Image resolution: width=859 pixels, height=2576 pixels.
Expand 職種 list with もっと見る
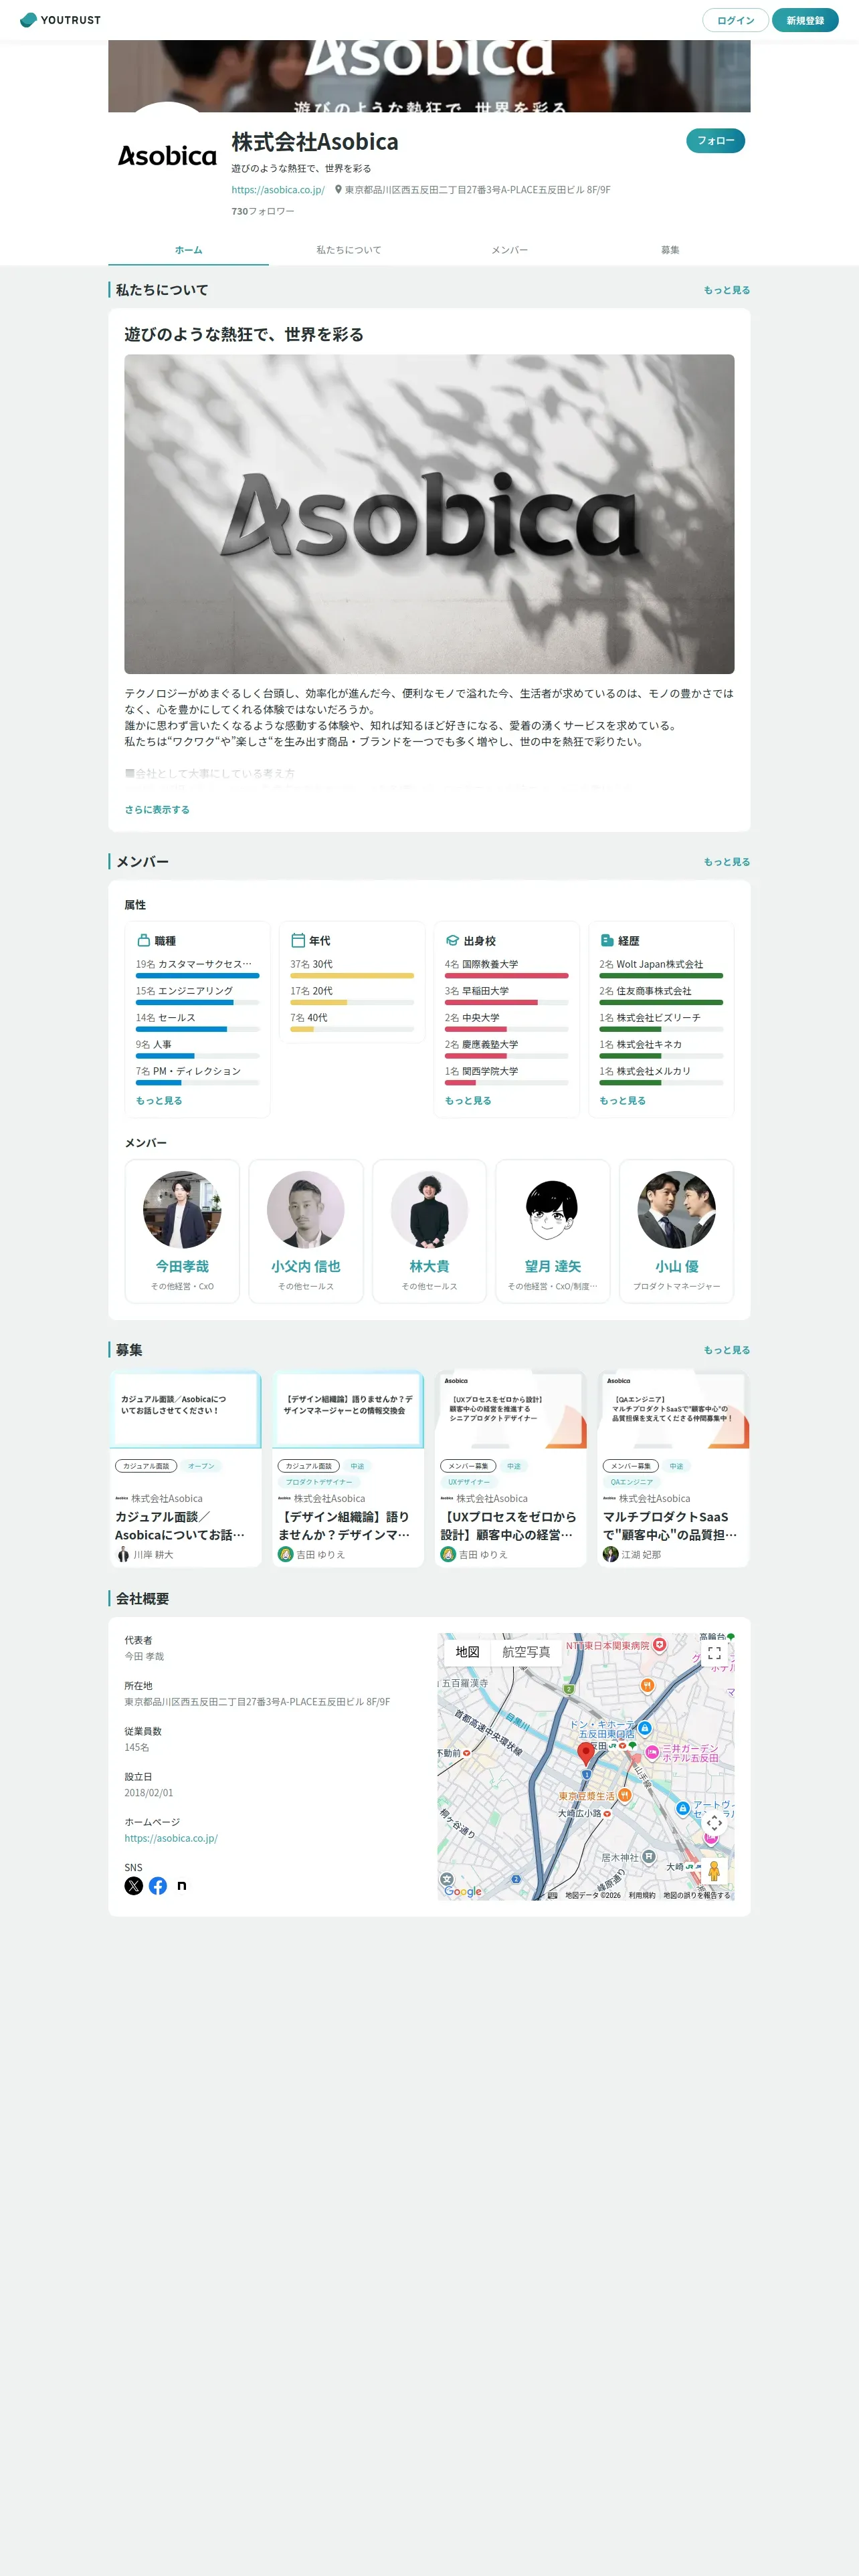click(159, 1101)
